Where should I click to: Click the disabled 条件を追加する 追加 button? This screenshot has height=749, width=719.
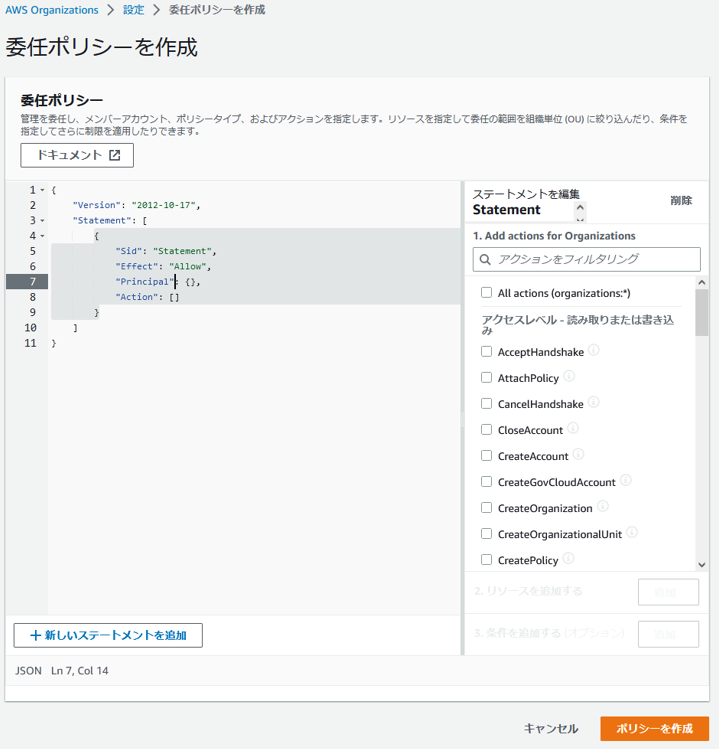[x=668, y=634]
